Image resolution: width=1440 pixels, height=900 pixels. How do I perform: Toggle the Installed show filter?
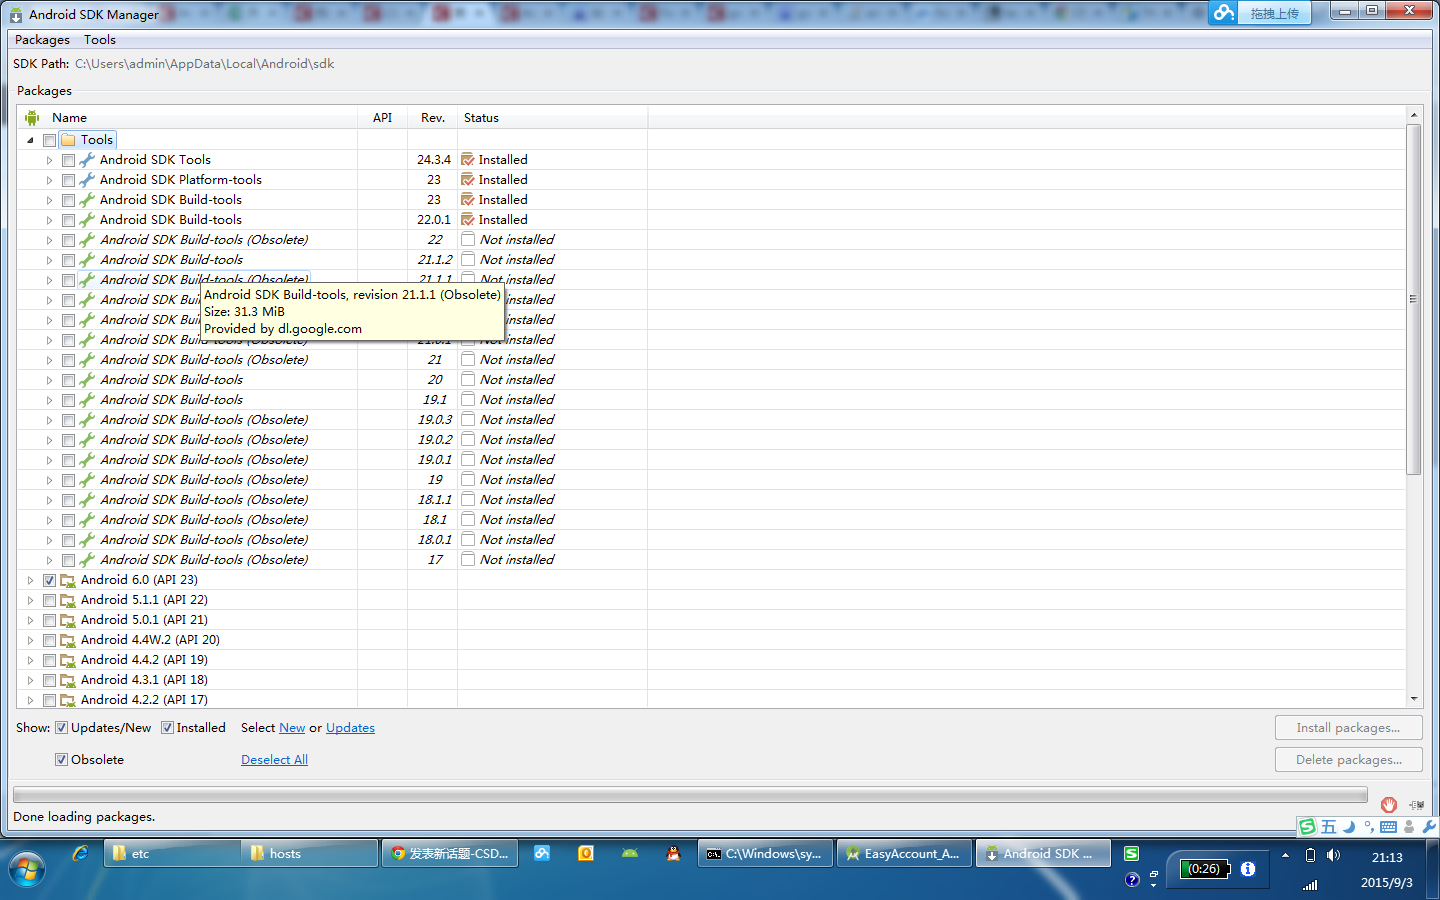click(167, 728)
